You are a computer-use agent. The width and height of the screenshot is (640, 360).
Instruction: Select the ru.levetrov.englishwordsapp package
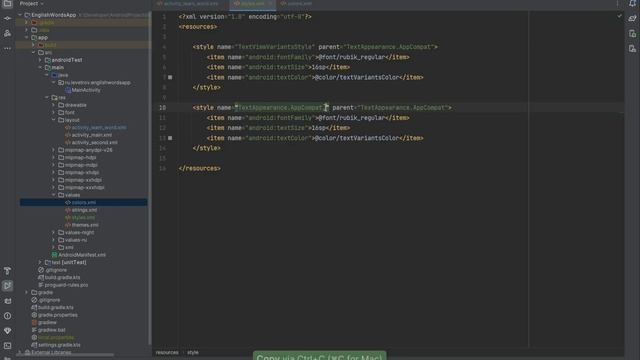tap(98, 83)
